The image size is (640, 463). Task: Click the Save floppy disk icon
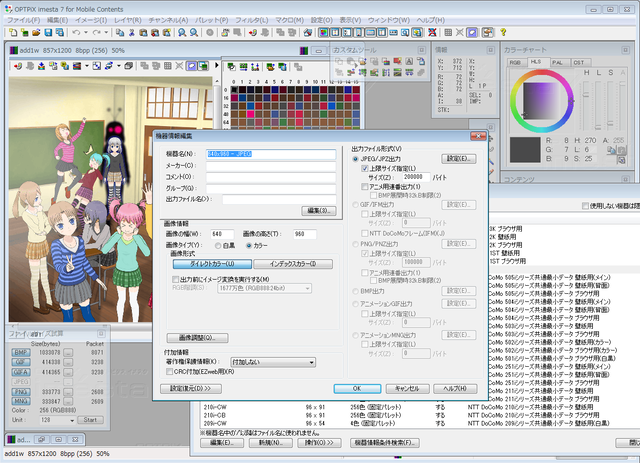pos(48,32)
